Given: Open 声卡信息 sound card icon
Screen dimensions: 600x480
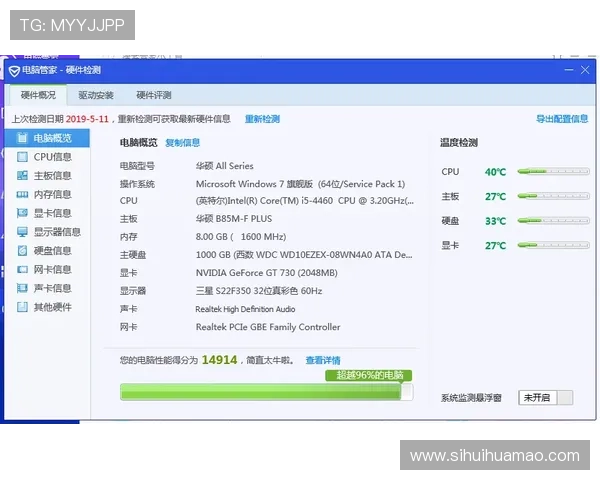Looking at the screenshot, I should [x=22, y=288].
